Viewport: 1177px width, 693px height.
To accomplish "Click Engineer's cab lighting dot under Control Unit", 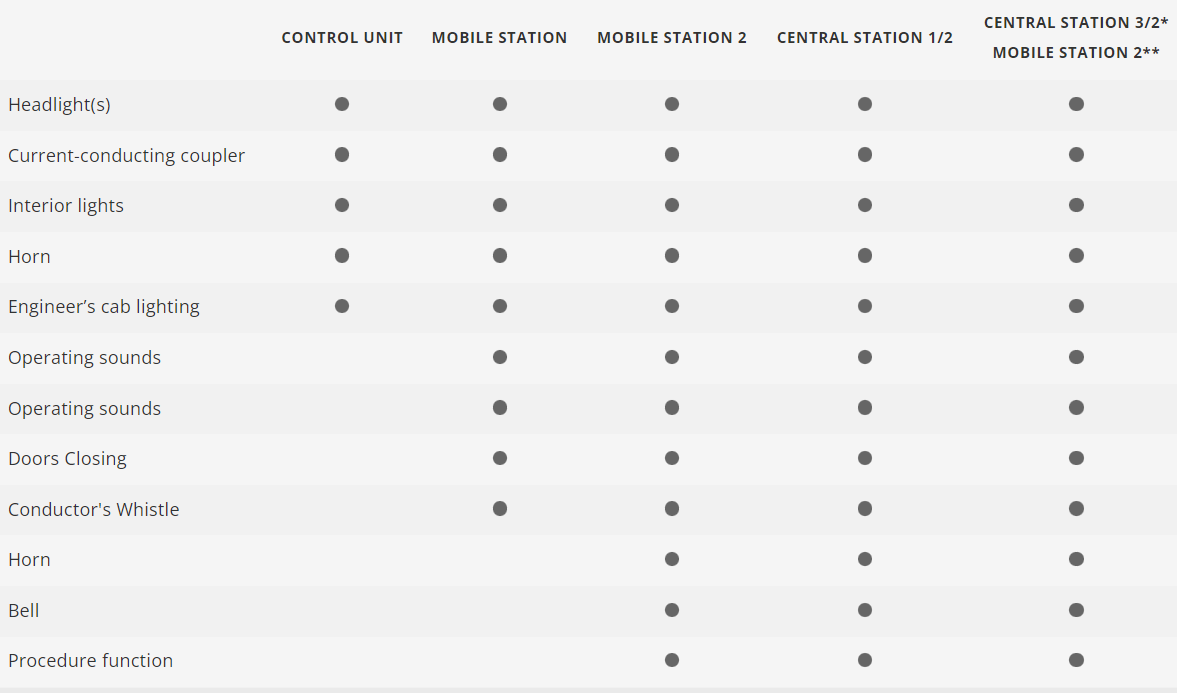I will click(342, 306).
